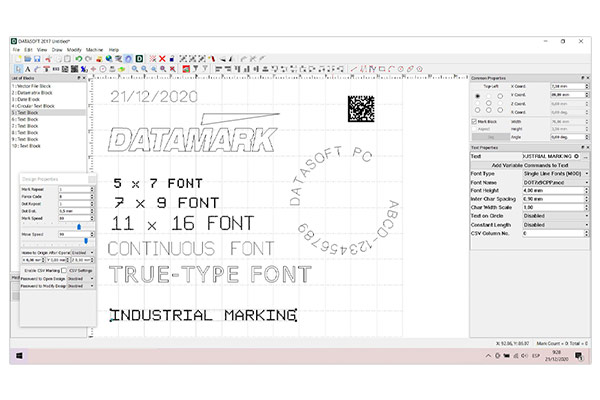Open the Modify menu
600x400 pixels.
(74, 50)
